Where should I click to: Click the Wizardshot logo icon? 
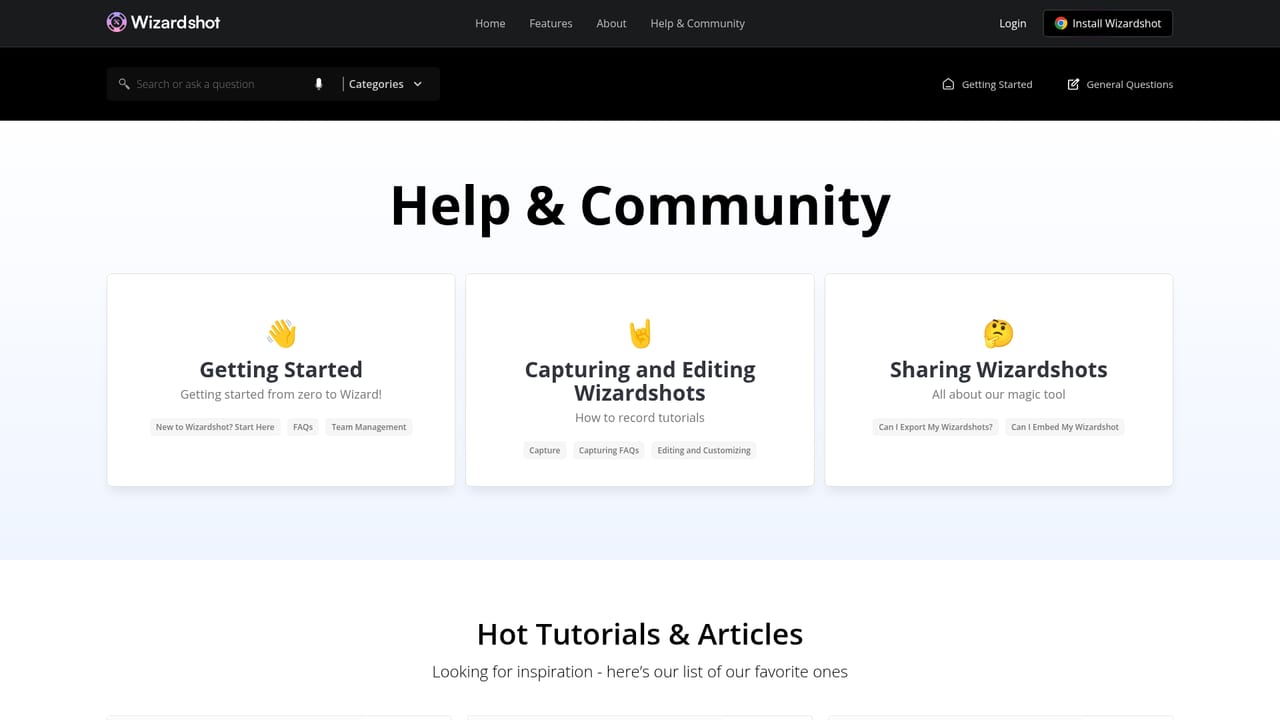point(117,22)
